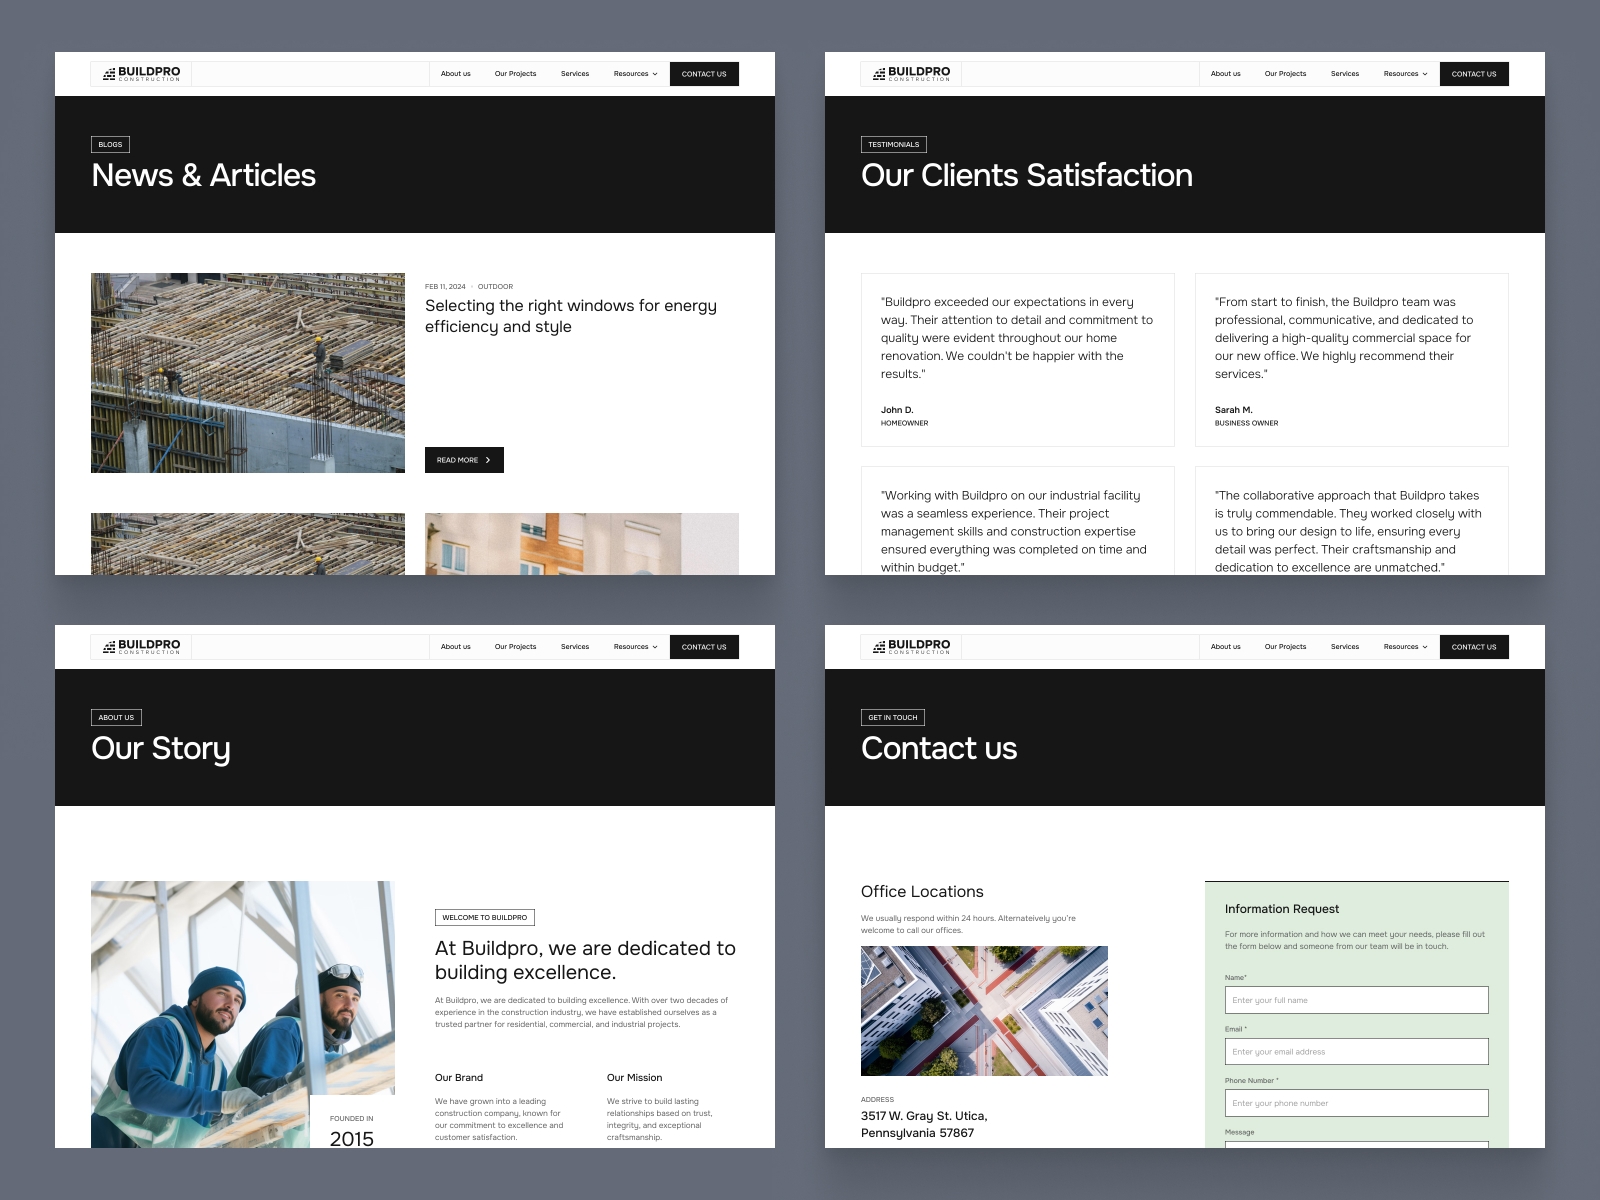Expand Resources dropdown on the Contact us page
The height and width of the screenshot is (1200, 1600).
click(x=1406, y=647)
